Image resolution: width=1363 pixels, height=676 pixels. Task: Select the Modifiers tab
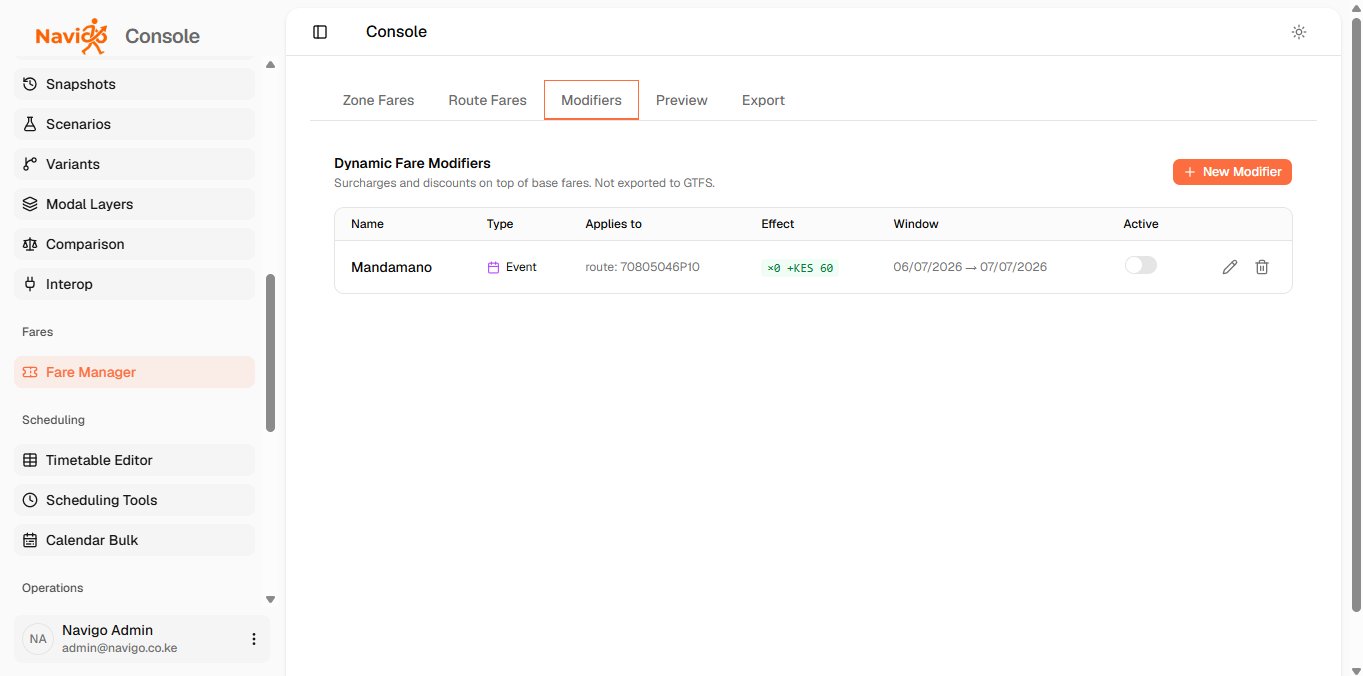coord(591,100)
